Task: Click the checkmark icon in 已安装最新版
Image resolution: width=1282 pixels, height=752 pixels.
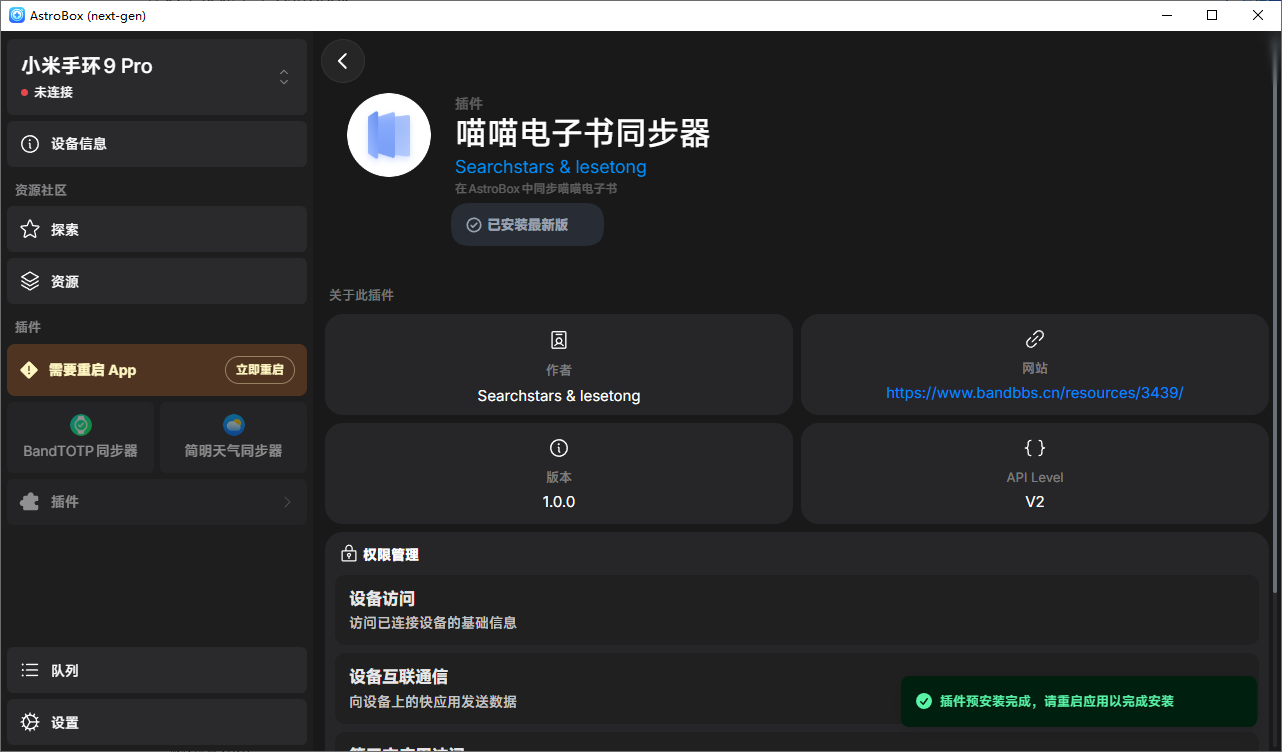Action: pos(474,225)
